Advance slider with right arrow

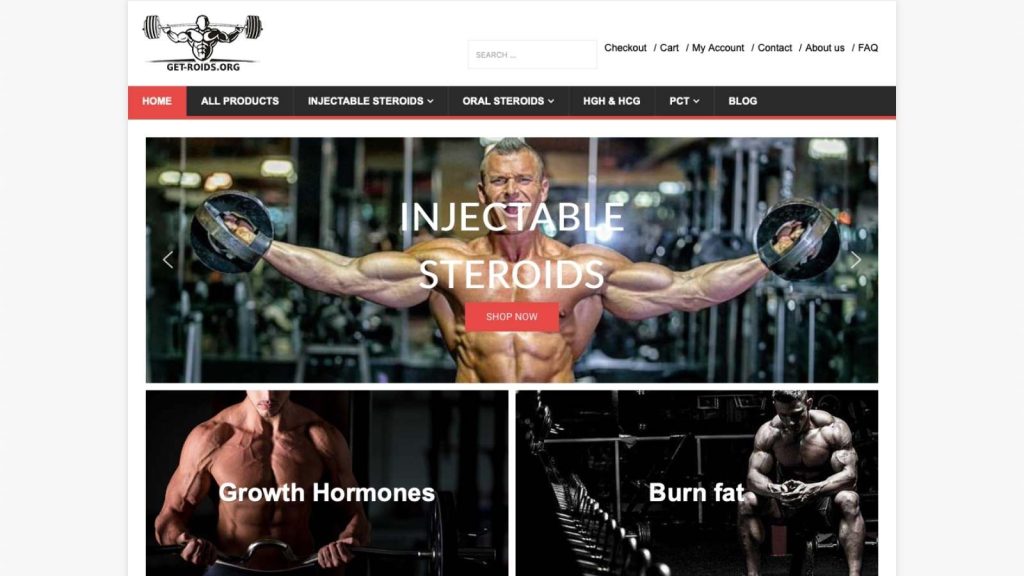click(856, 260)
